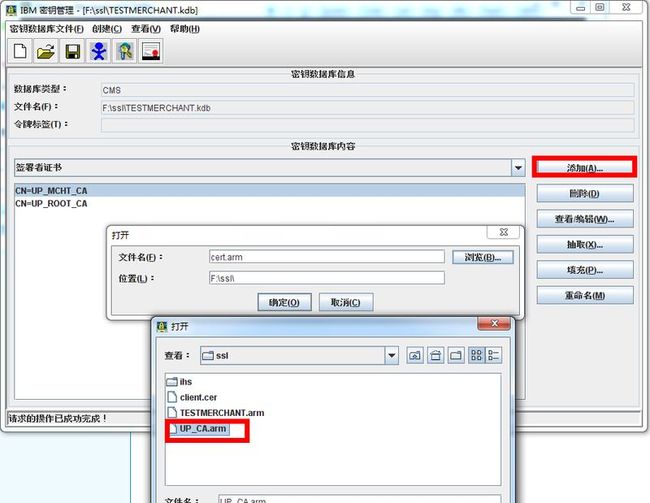The width and height of the screenshot is (650, 503).
Task: Click the F:\ssl\ location field
Action: click(x=327, y=278)
